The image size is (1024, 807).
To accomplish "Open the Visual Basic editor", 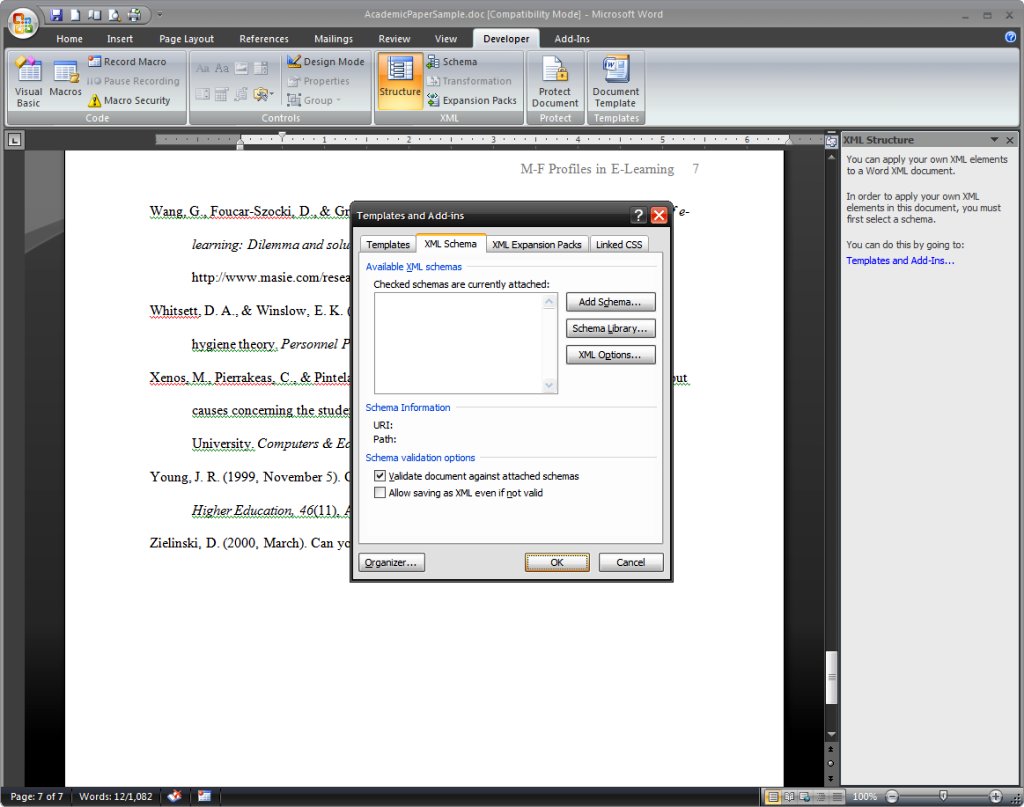I will click(x=28, y=81).
